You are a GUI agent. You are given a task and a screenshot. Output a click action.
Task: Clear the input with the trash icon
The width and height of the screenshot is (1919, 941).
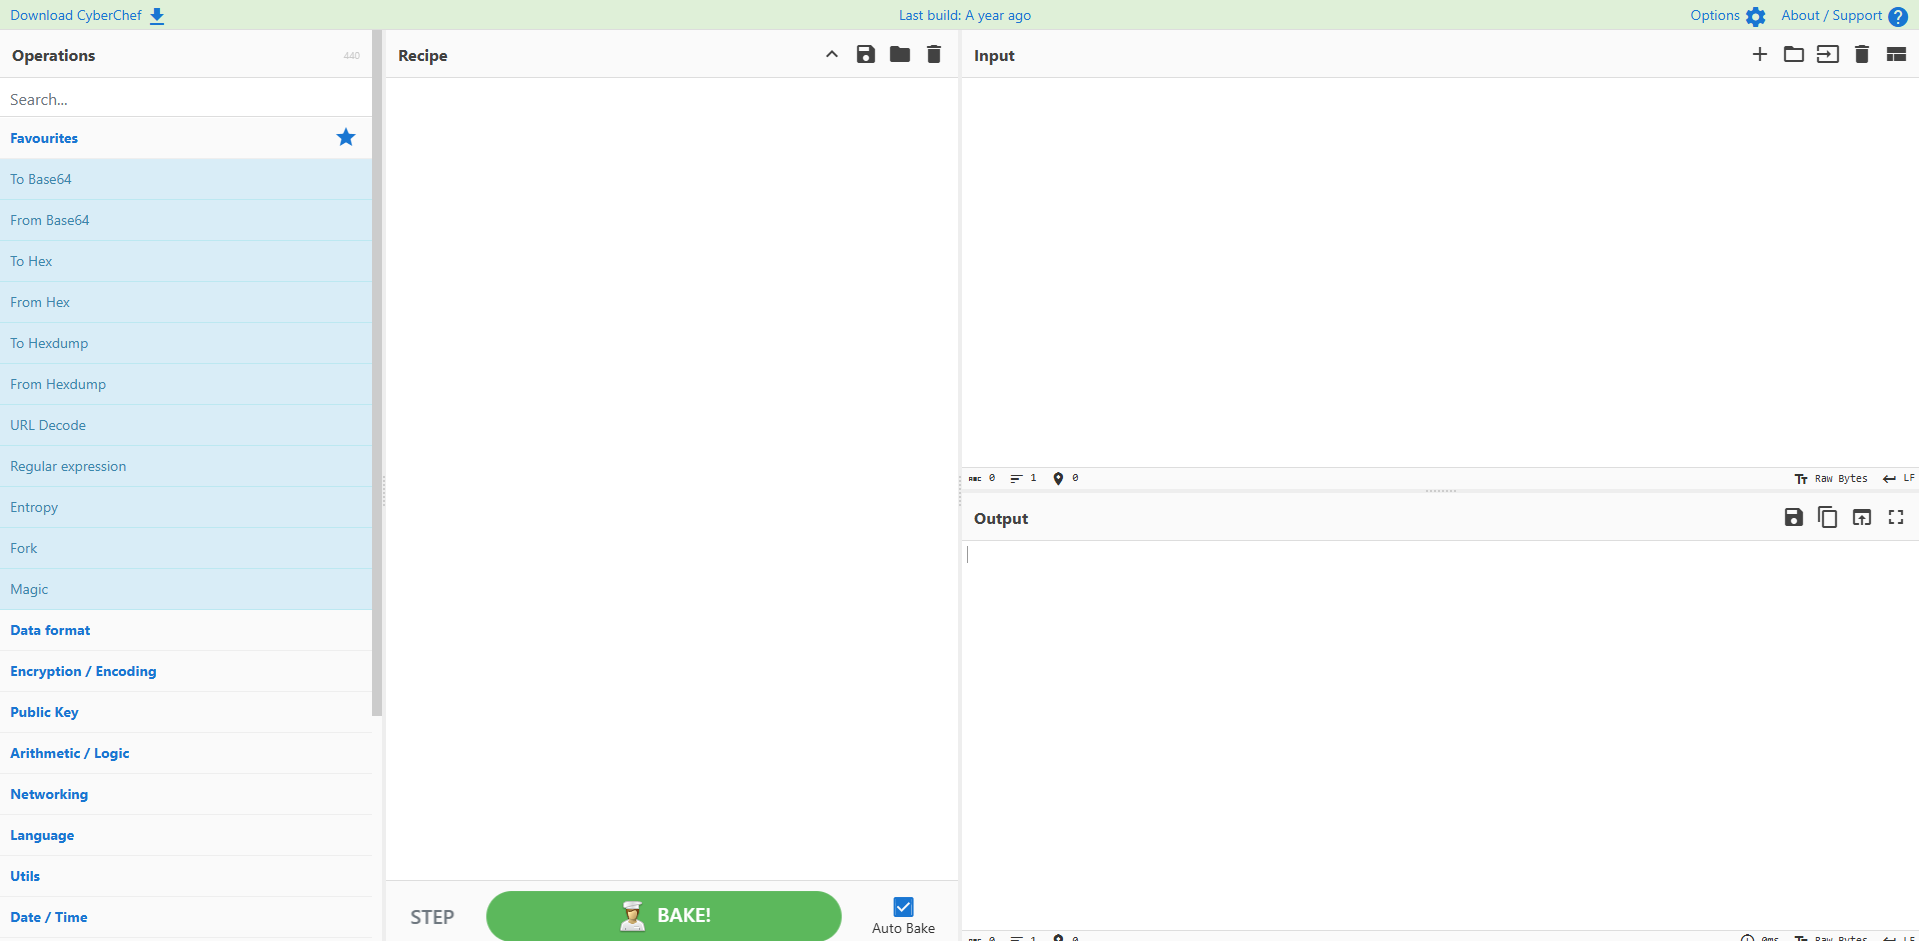click(x=1861, y=54)
